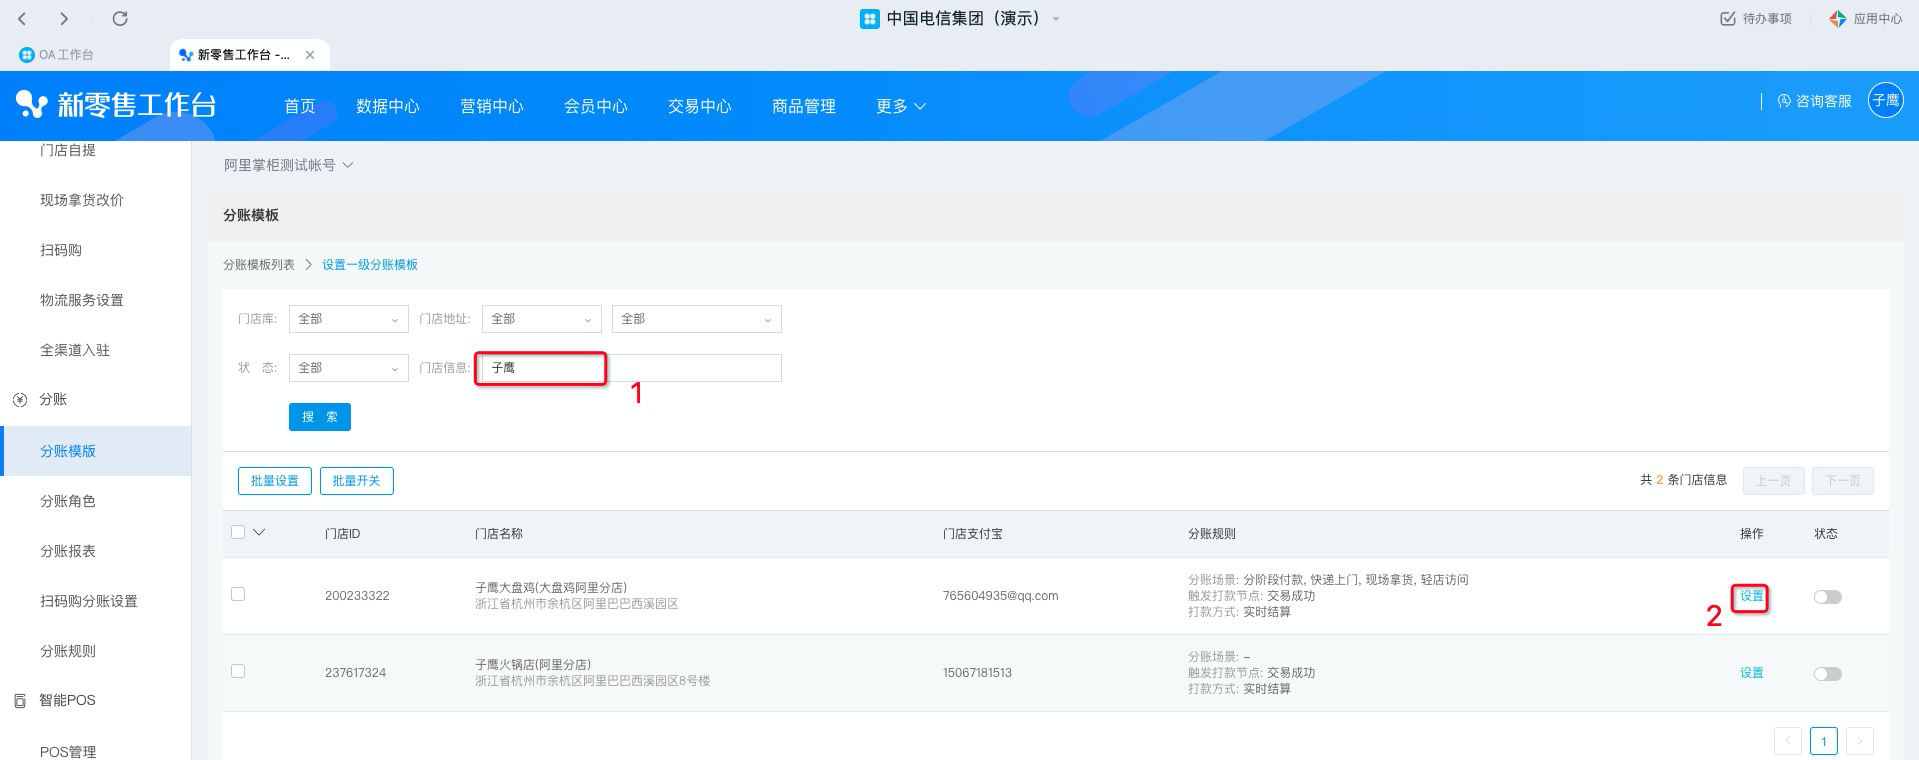
Task: Go to the next pagination arrow
Action: 1860,741
